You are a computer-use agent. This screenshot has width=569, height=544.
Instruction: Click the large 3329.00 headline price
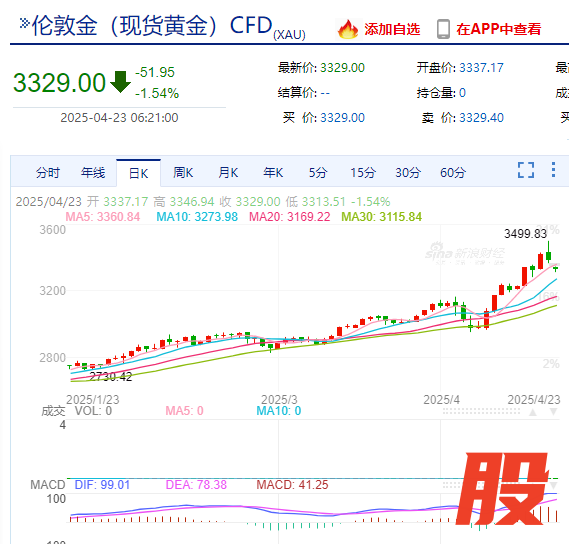click(60, 83)
